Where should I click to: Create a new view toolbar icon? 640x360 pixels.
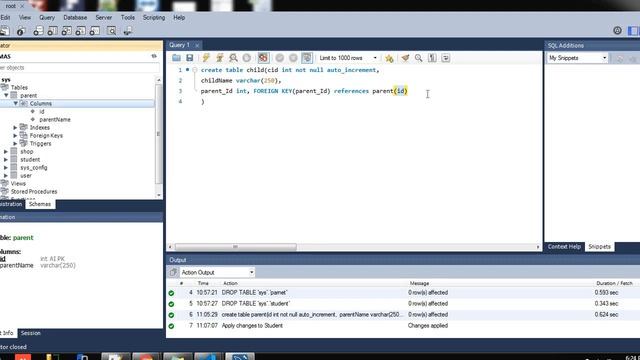67,31
